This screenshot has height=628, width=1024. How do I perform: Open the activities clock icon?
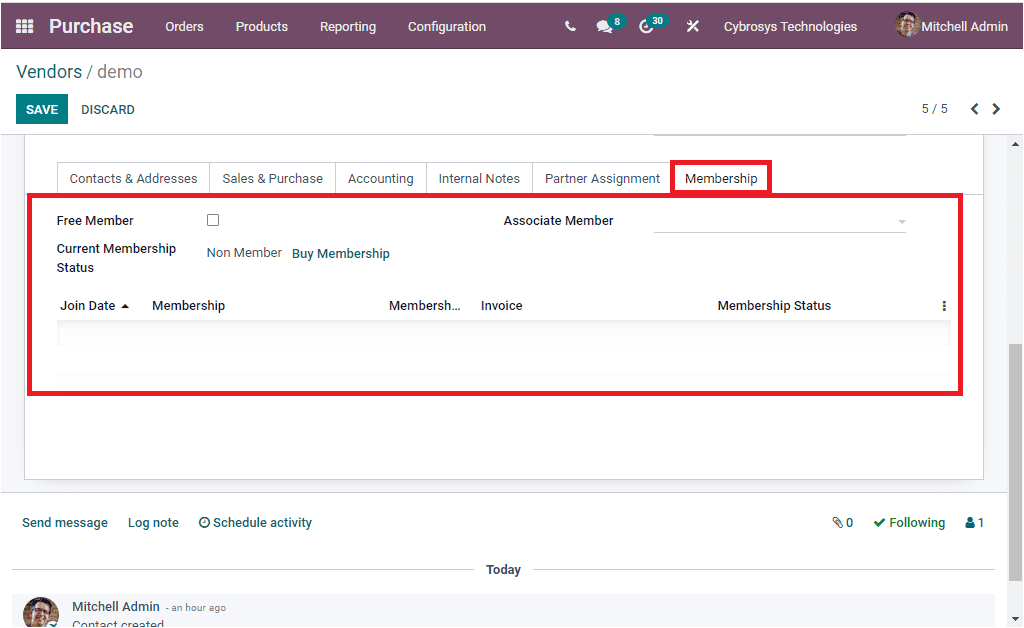pyautogui.click(x=646, y=26)
